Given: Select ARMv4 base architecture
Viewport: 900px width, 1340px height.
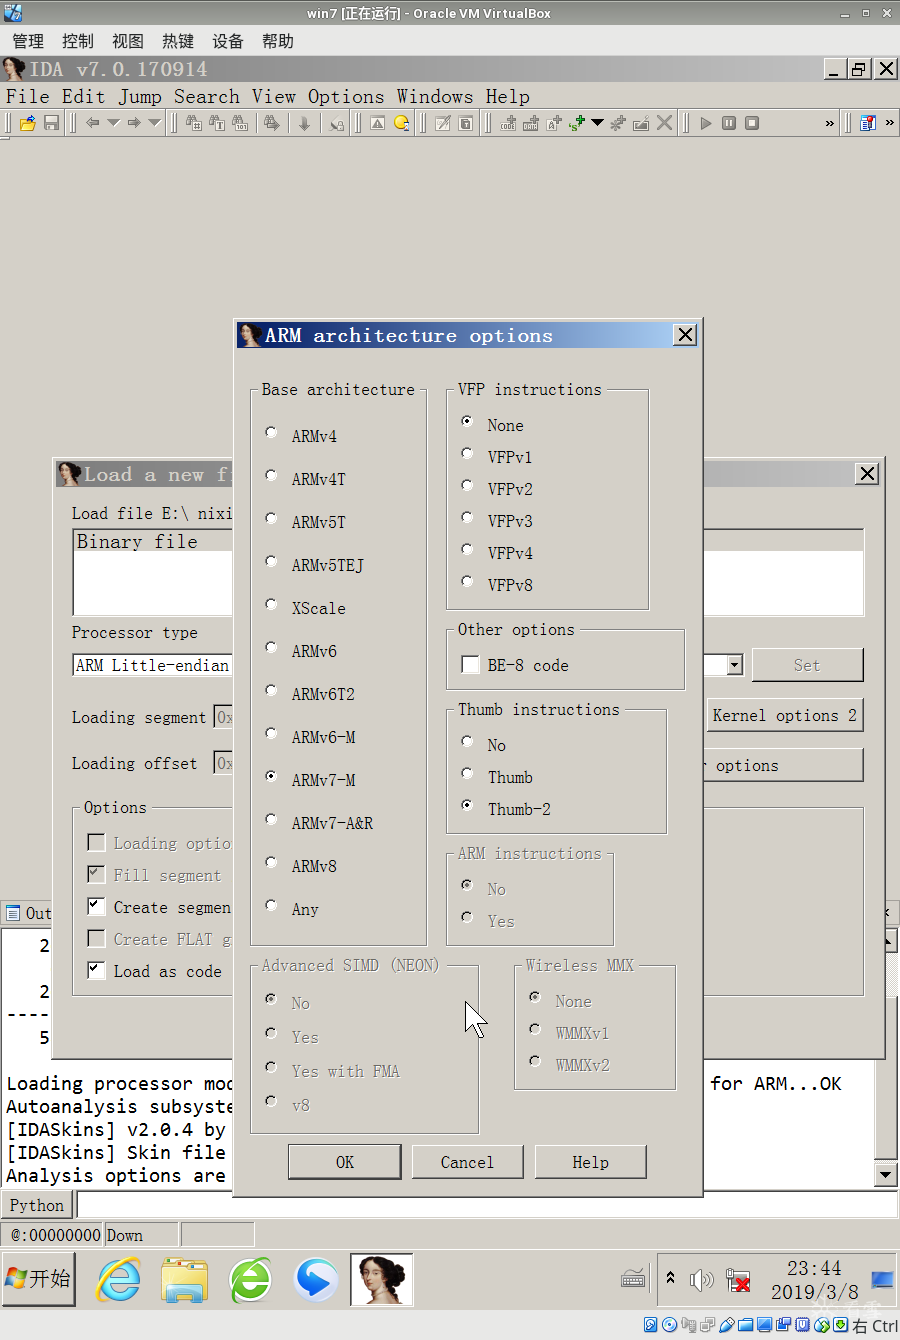Looking at the screenshot, I should click(x=271, y=433).
